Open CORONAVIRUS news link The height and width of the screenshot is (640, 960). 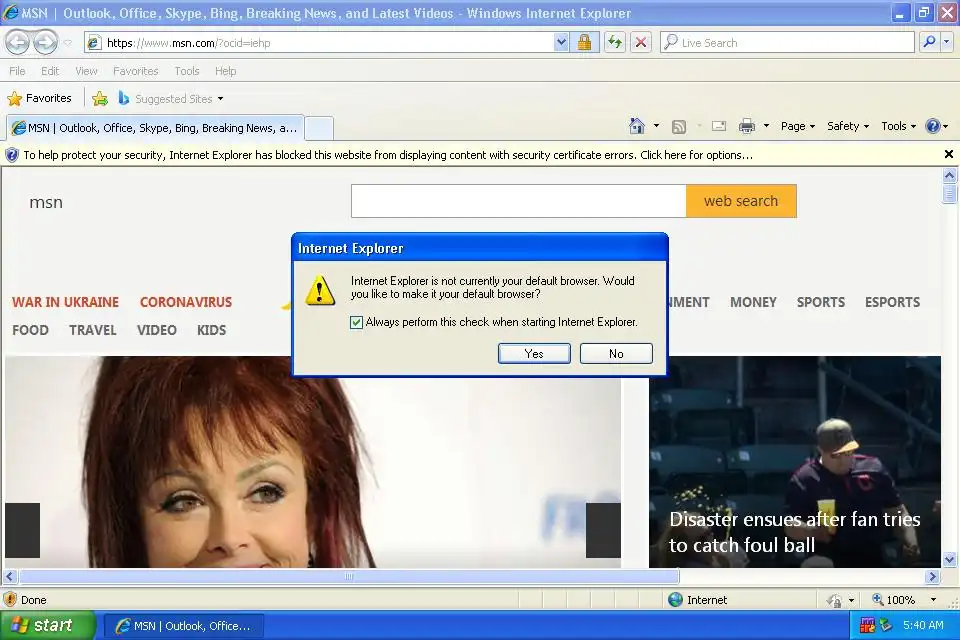tap(186, 302)
